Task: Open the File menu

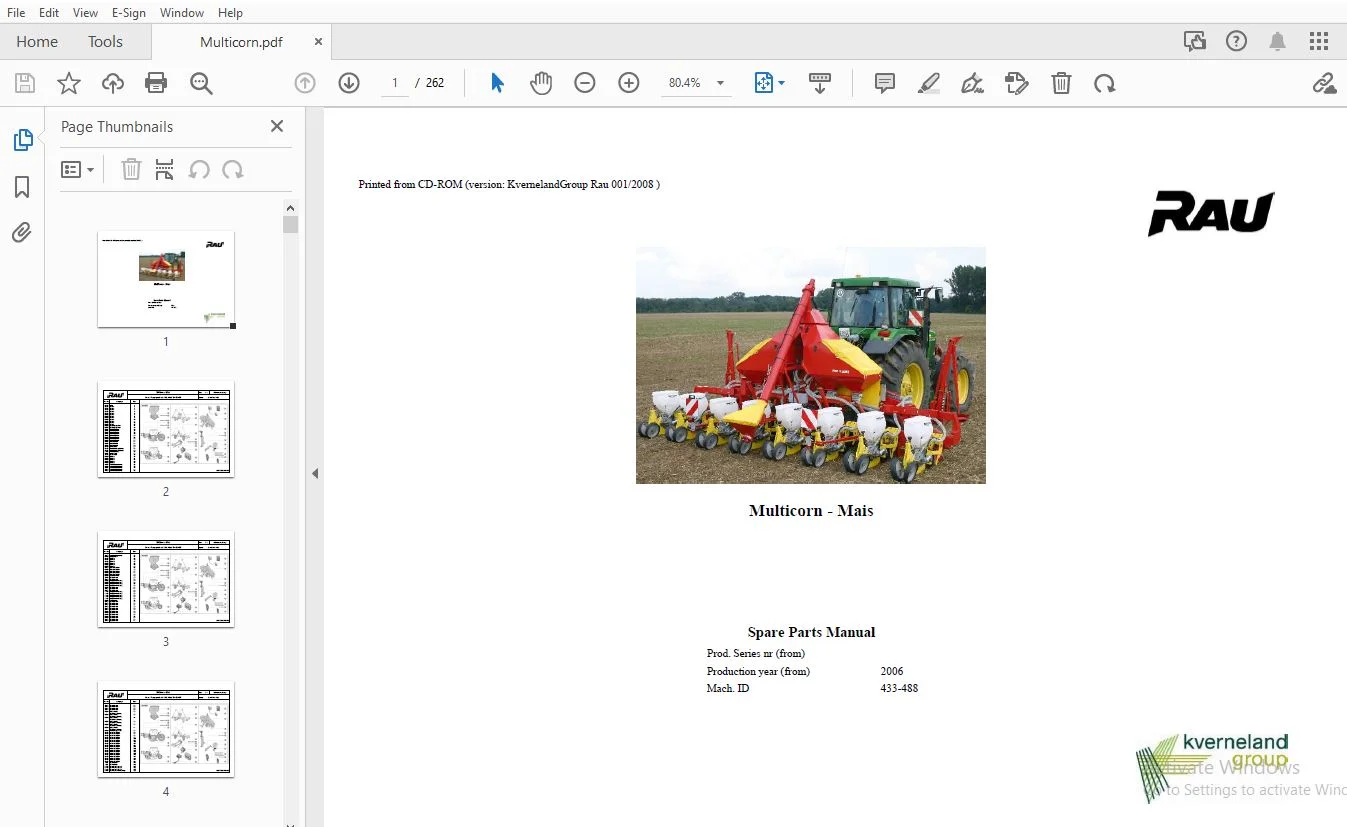Action: click(16, 13)
